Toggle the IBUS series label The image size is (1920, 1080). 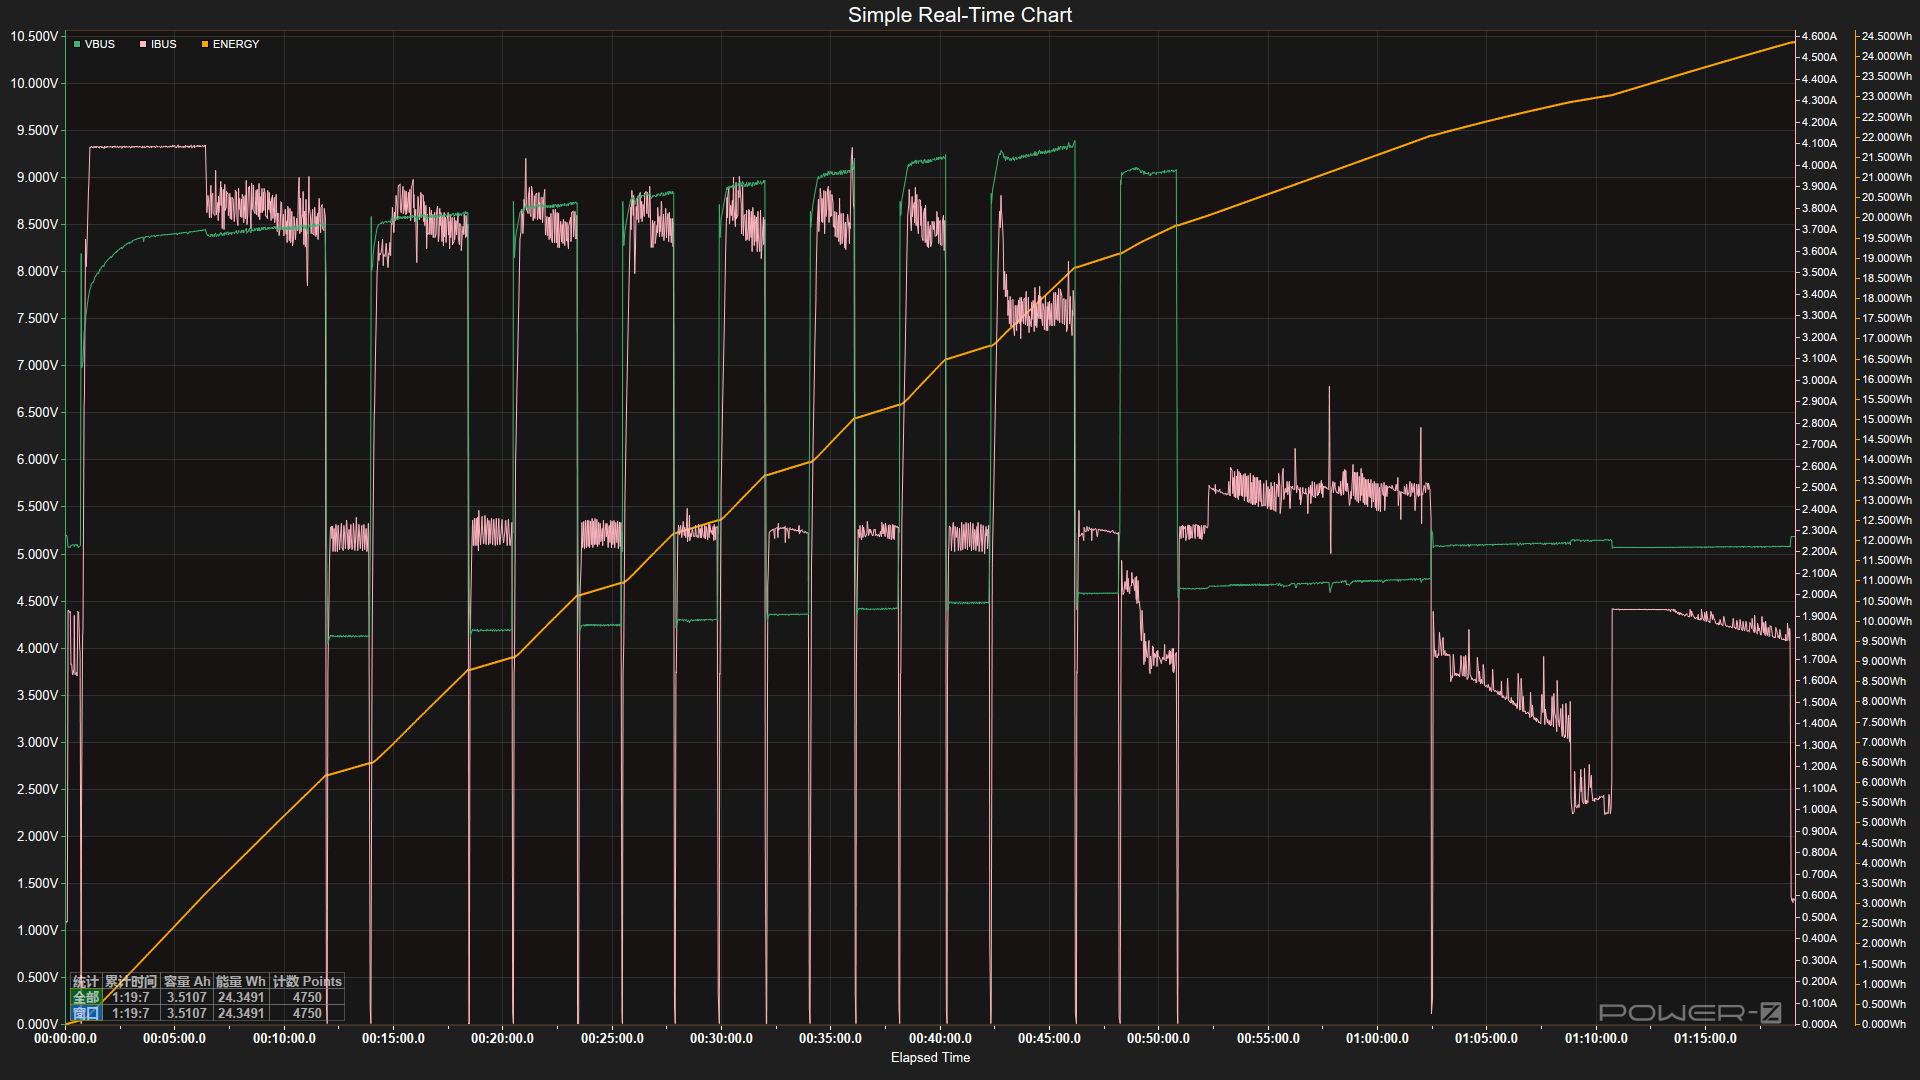pyautogui.click(x=164, y=44)
